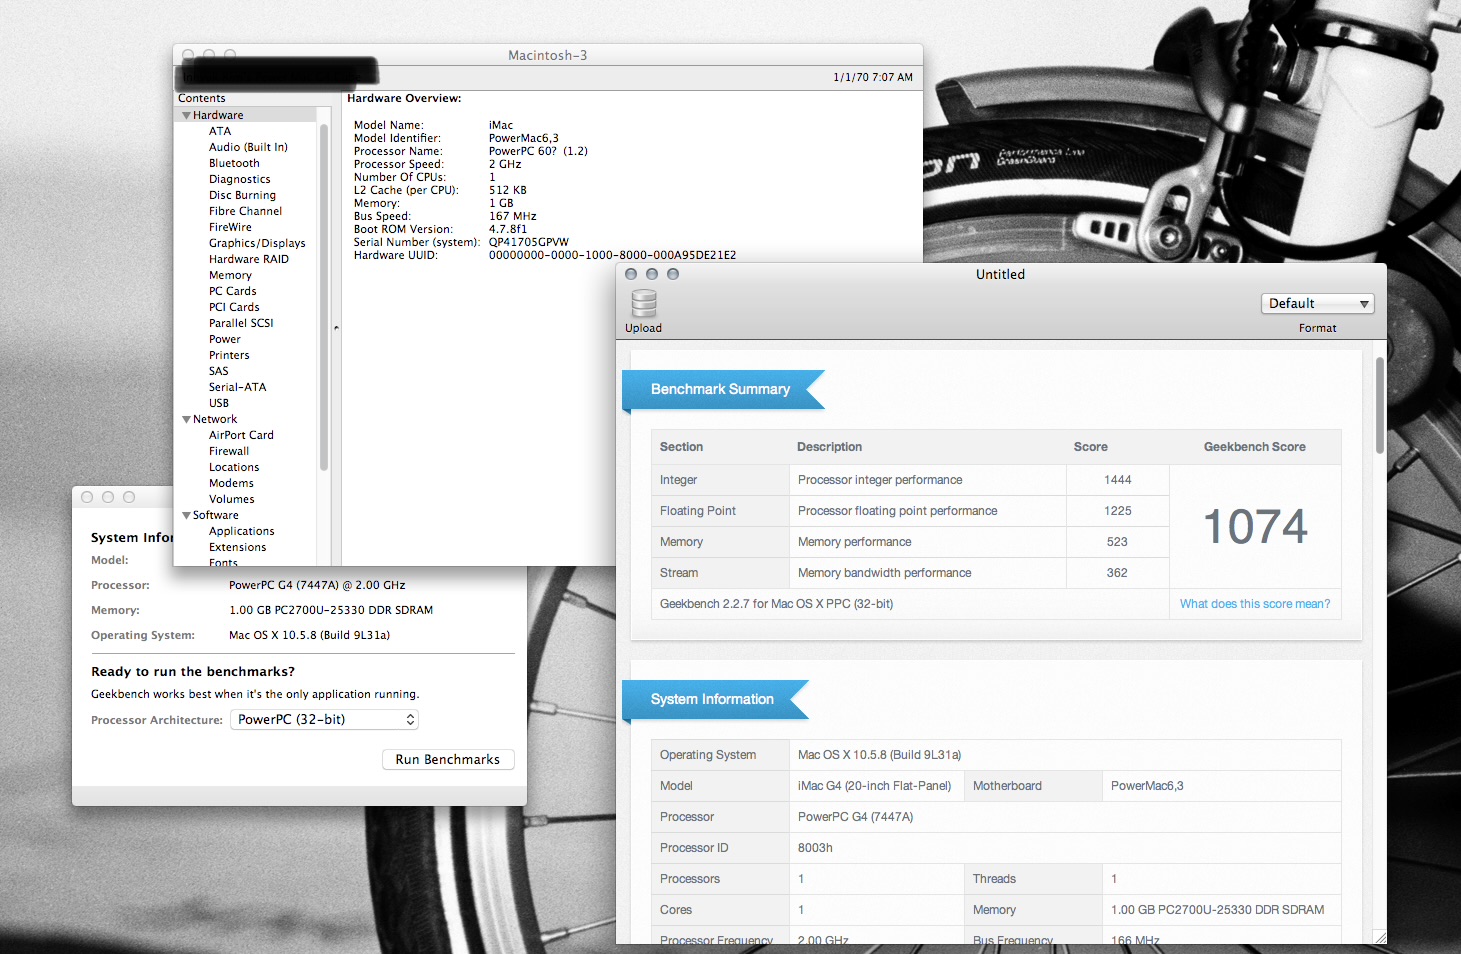Viewport: 1461px width, 954px height.
Task: Select Hardware RAID entry
Action: (249, 259)
